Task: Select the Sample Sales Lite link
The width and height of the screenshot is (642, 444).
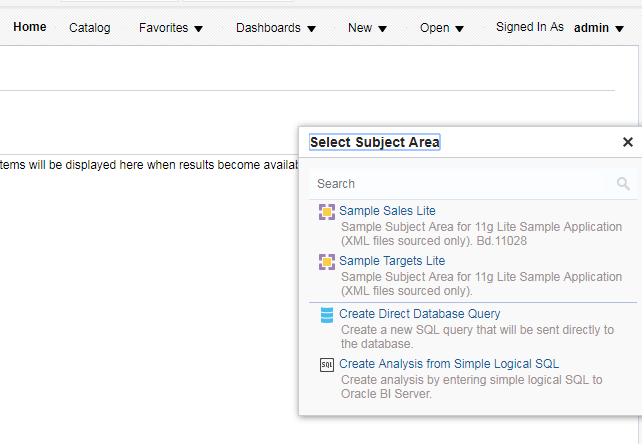Action: coord(387,211)
